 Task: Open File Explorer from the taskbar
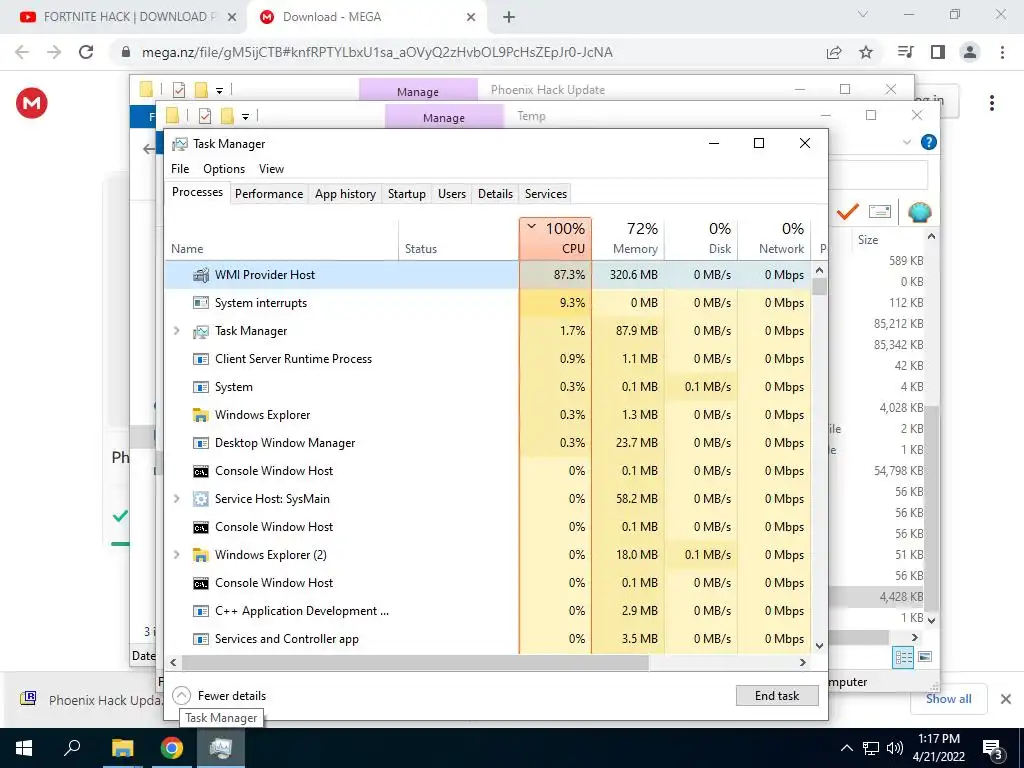tap(122, 748)
